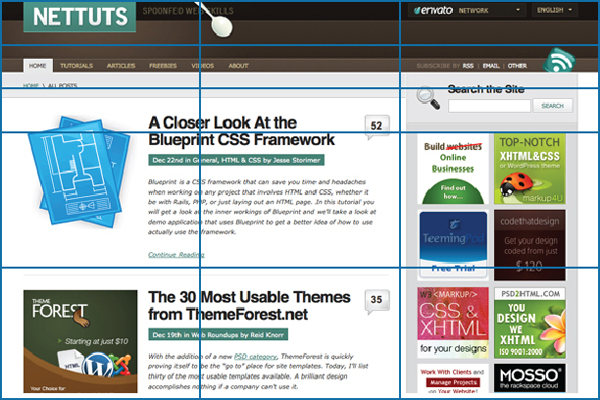600x400 pixels.
Task: Click the green RSS feed icon
Action: (559, 60)
